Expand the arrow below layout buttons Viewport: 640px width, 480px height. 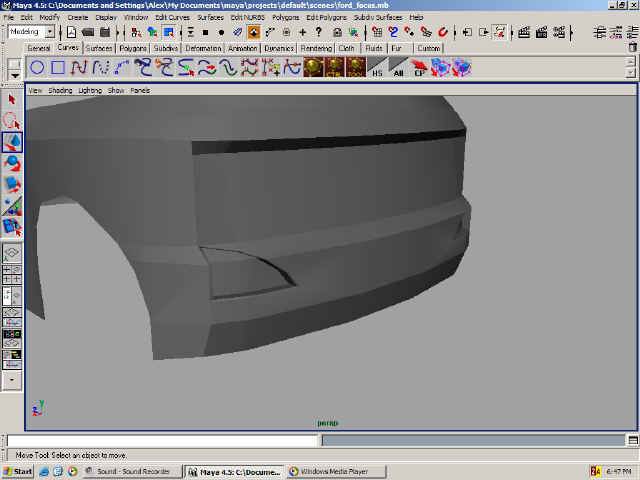[13, 380]
